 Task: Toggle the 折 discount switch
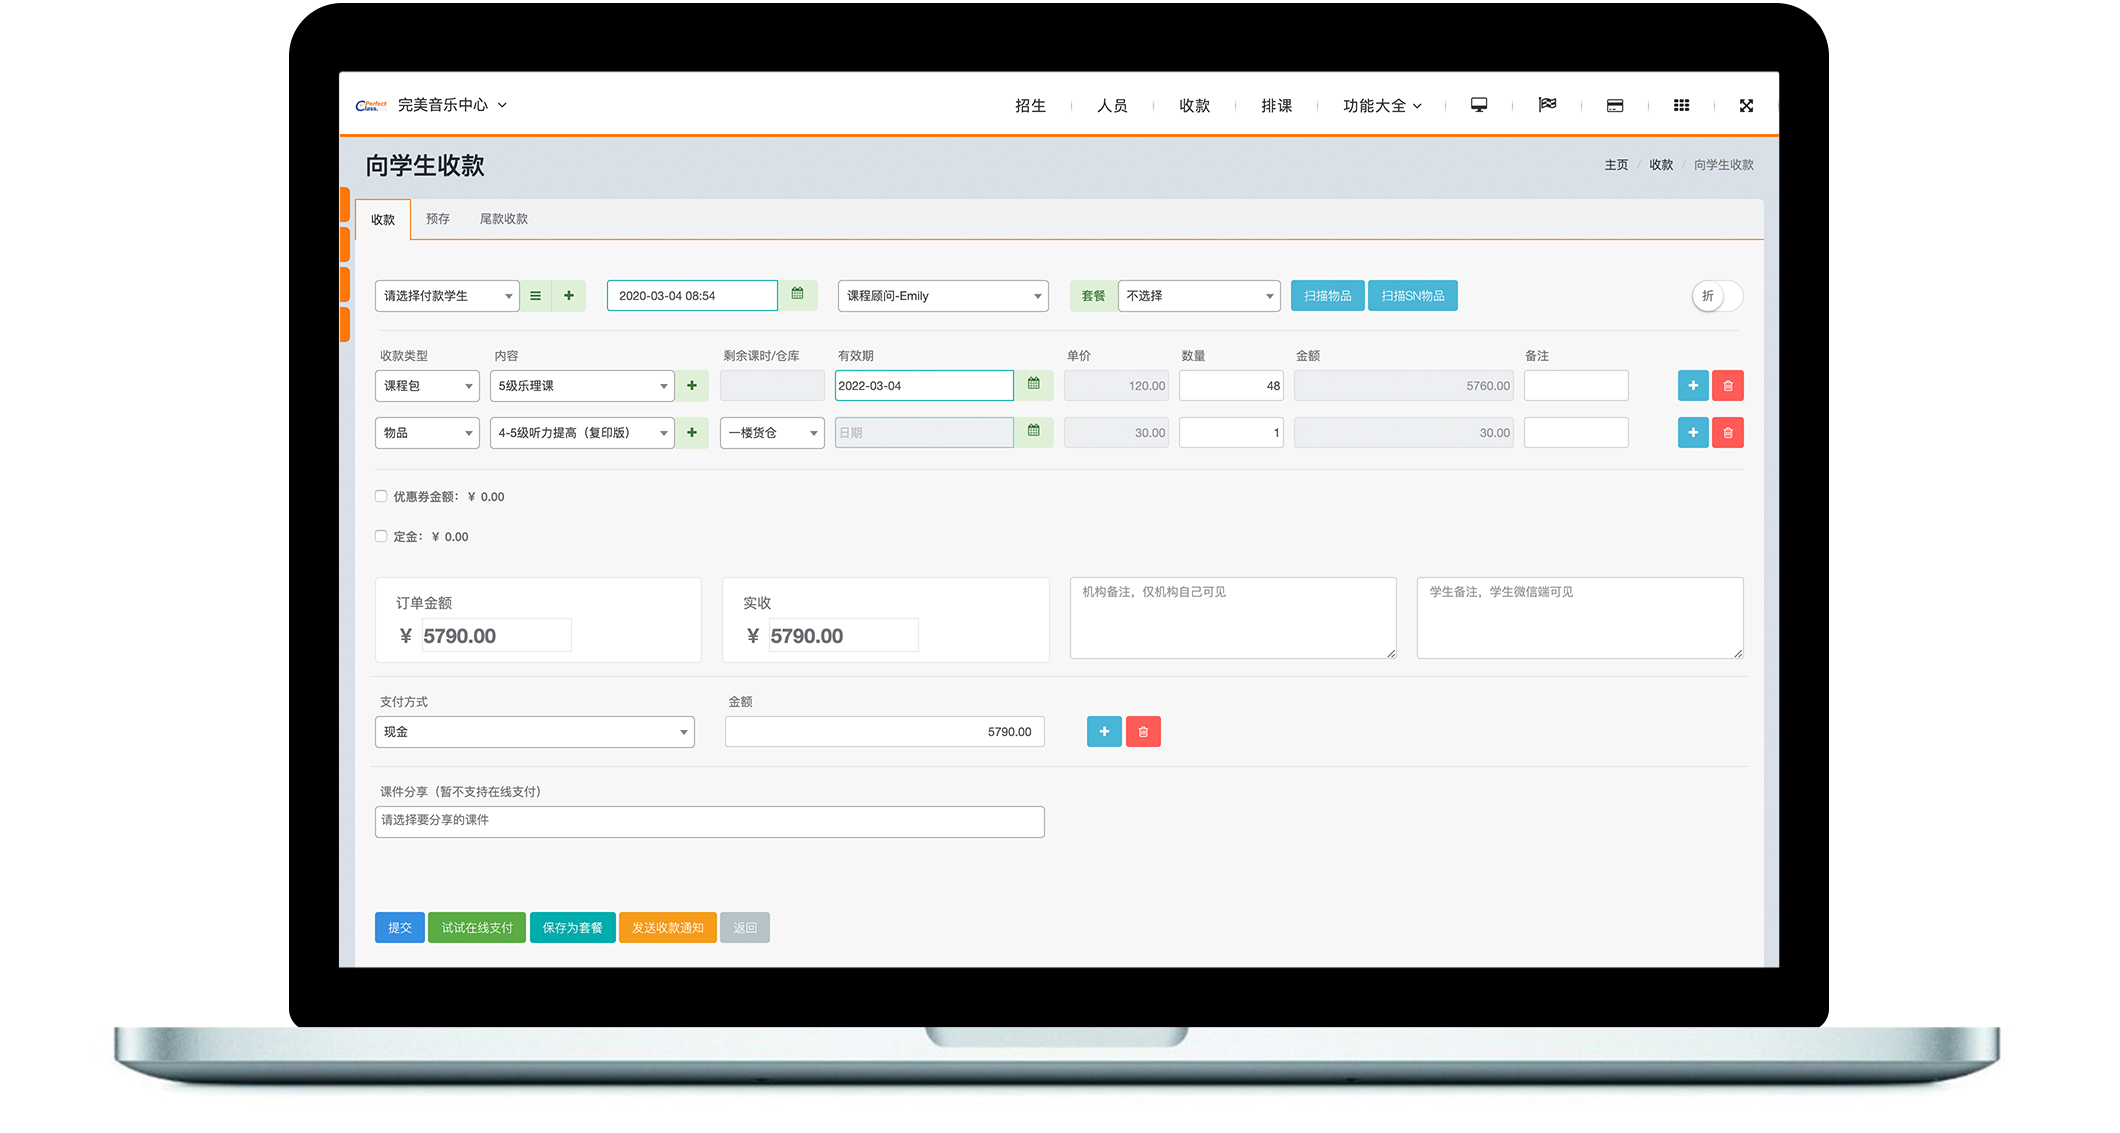1716,296
